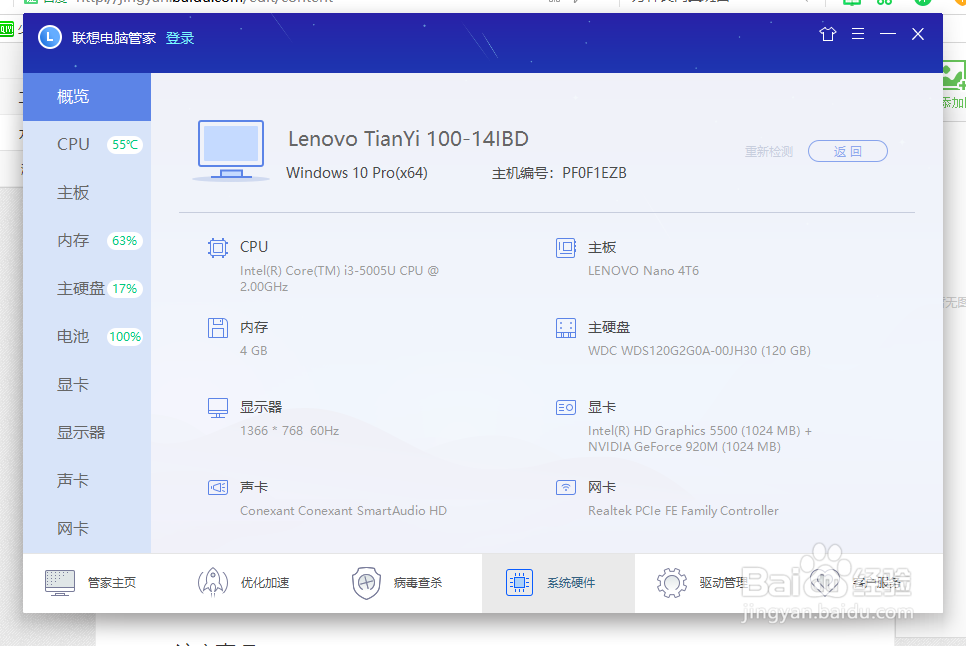Open the 驱动管理 bottom tab
This screenshot has height=646, width=966.
(711, 583)
